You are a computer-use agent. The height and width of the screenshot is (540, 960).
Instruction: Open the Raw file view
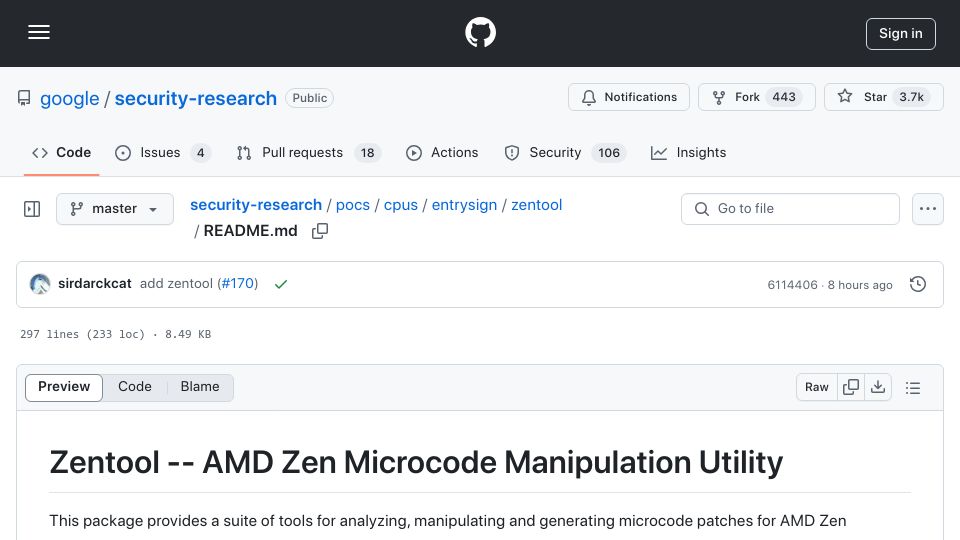tap(817, 387)
